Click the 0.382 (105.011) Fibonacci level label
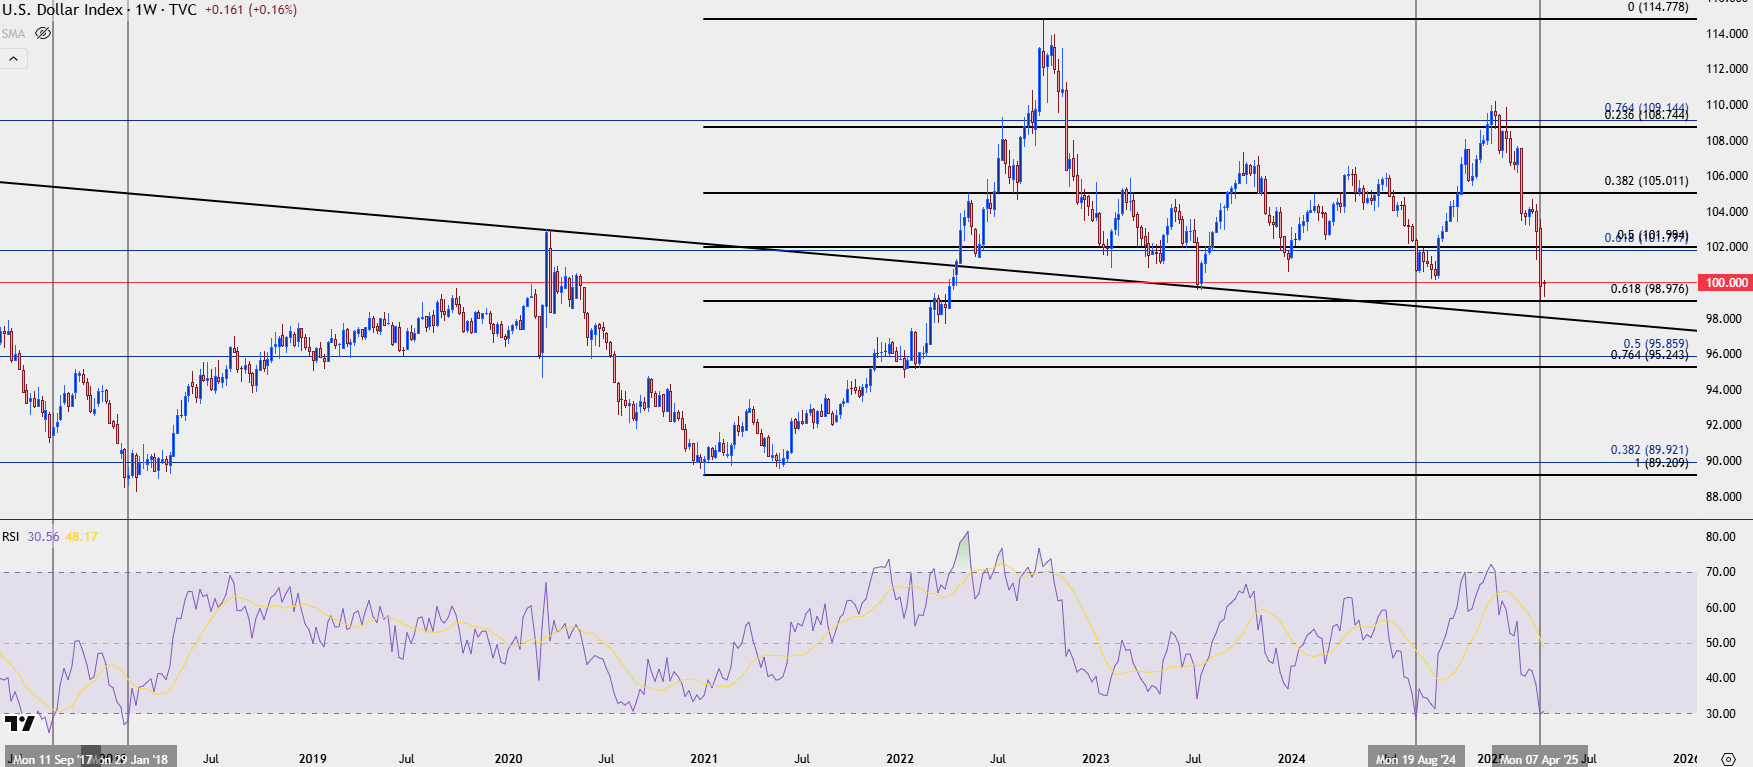The image size is (1753, 767). click(1646, 181)
